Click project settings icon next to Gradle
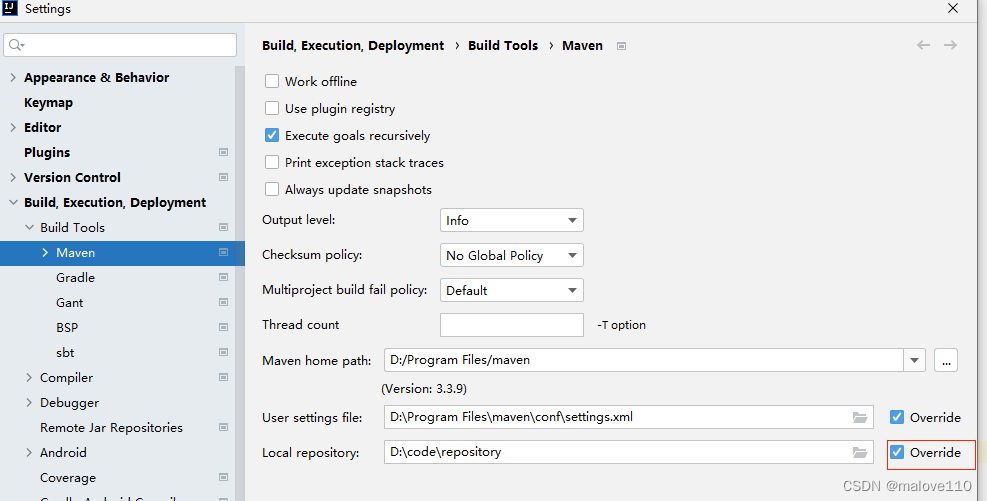This screenshot has height=501, width=987. pos(223,278)
